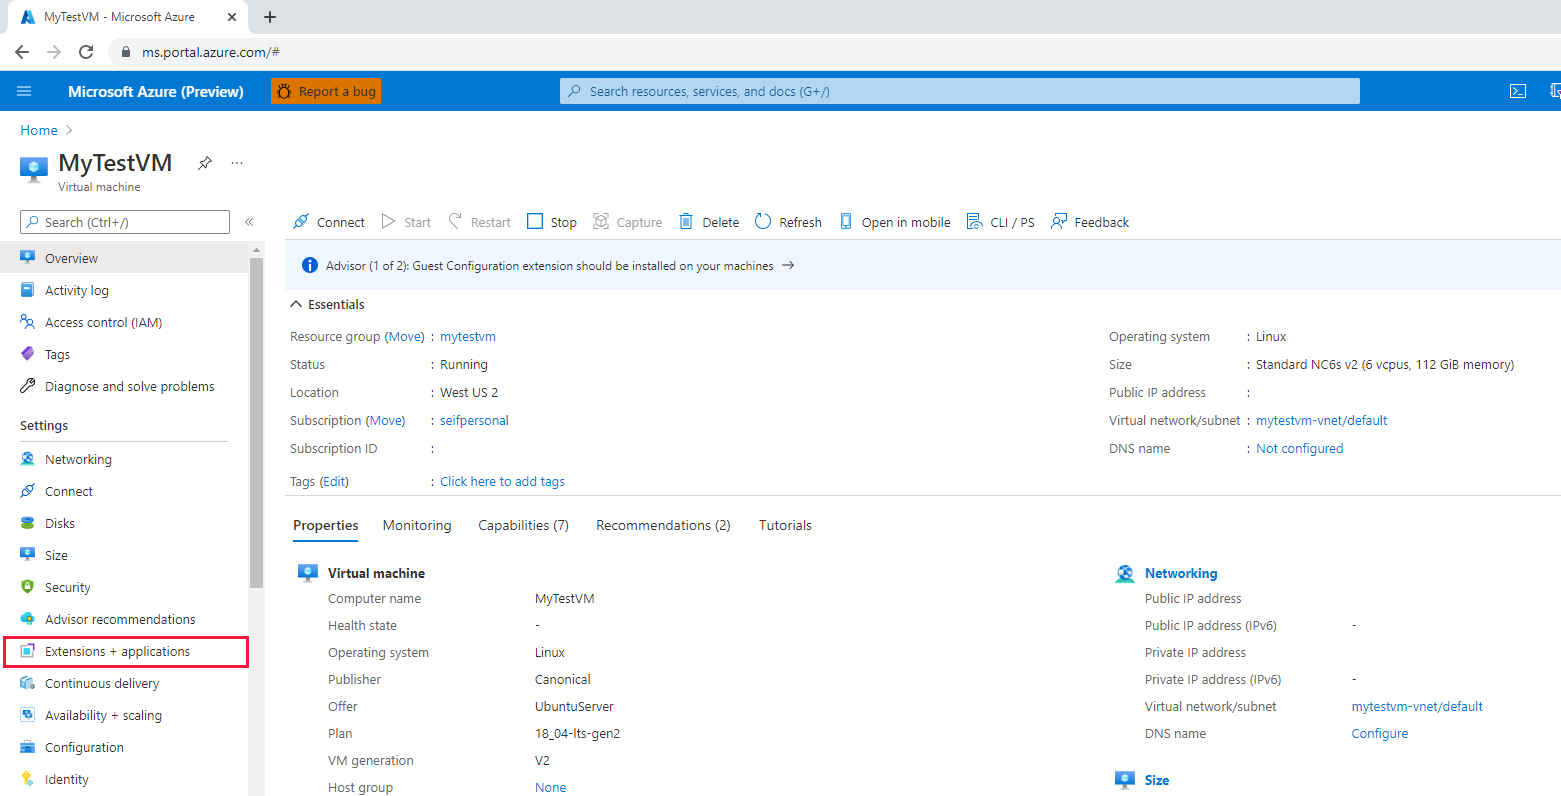Collapse the left sidebar with the double chevron
1561x796 pixels.
(x=249, y=222)
